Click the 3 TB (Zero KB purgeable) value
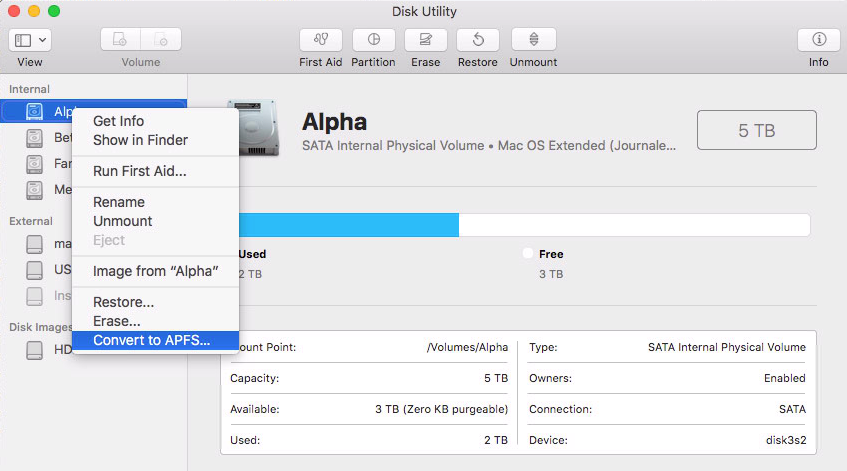Screen dimensions: 847x471 pos(441,409)
